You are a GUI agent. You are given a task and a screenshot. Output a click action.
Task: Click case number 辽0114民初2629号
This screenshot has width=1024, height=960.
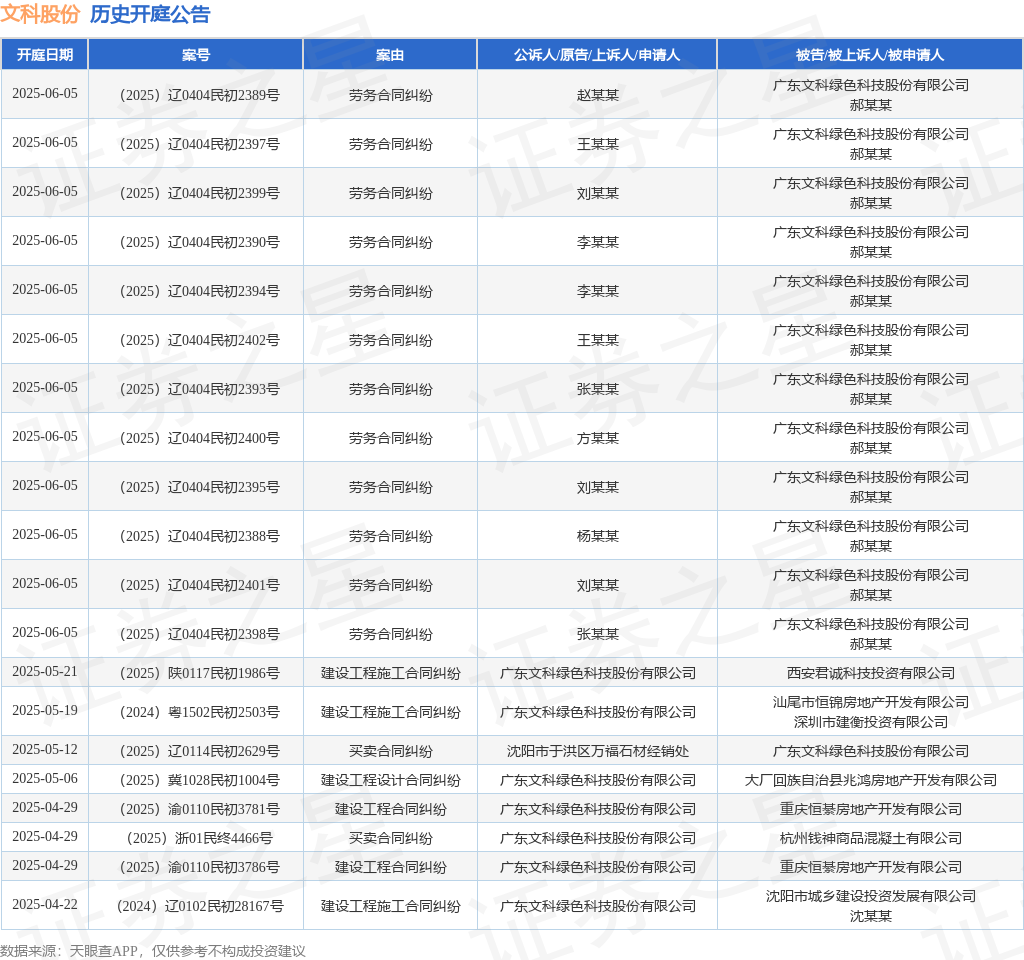pyautogui.click(x=200, y=752)
